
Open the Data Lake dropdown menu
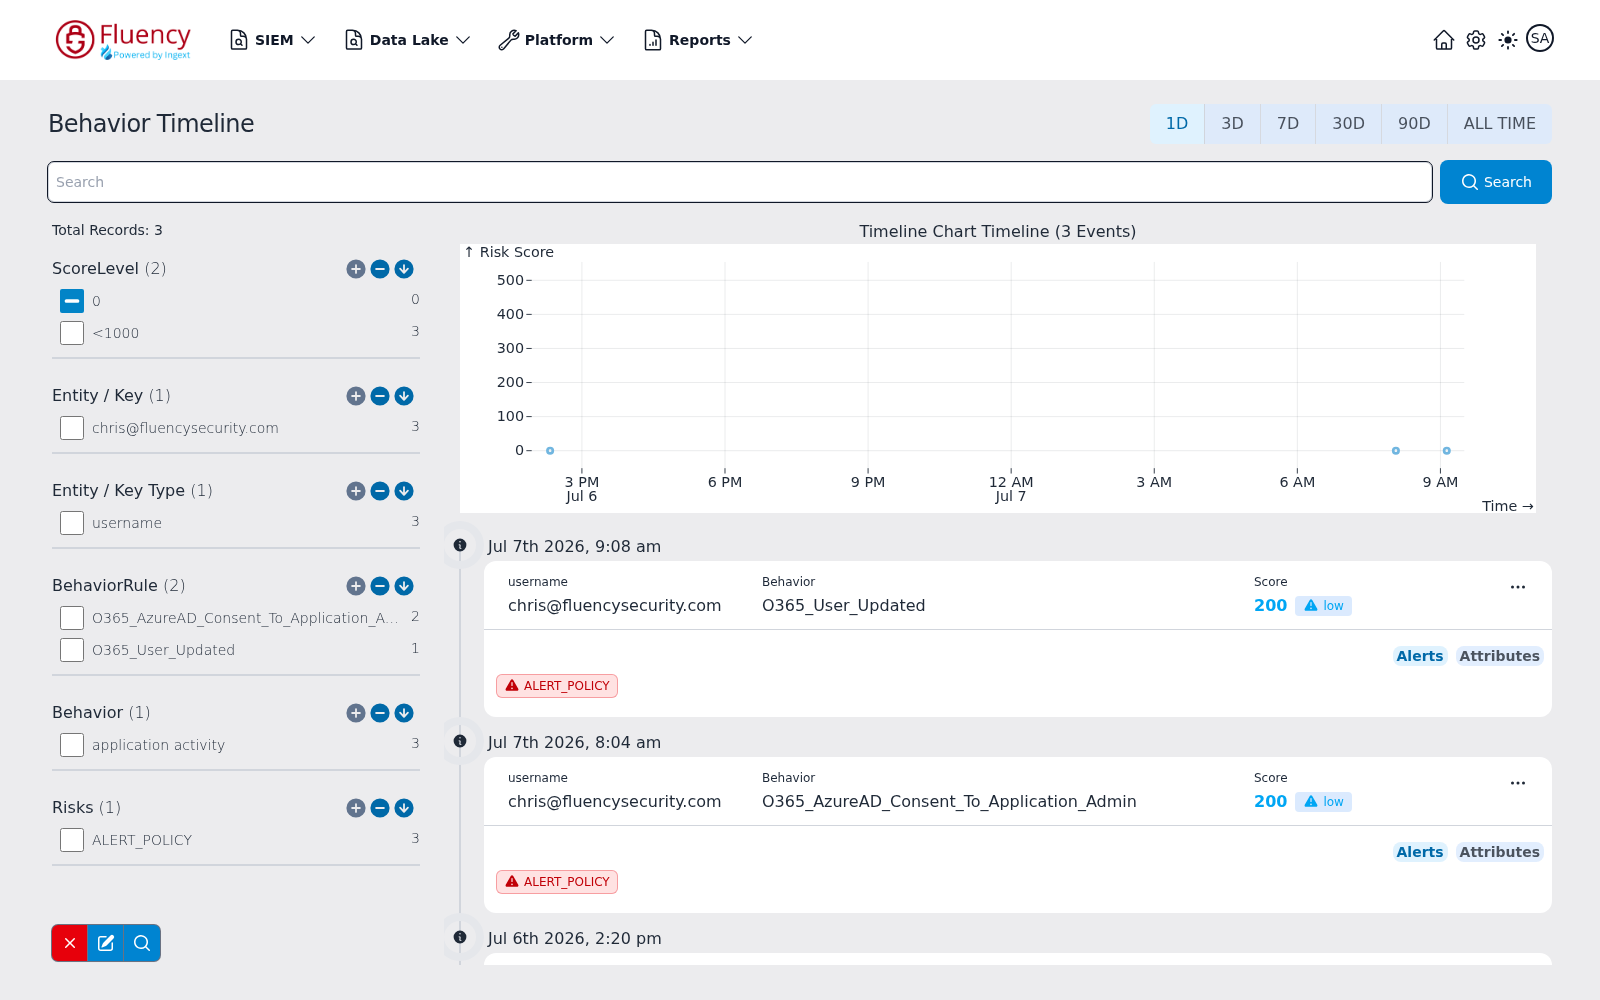coord(408,40)
